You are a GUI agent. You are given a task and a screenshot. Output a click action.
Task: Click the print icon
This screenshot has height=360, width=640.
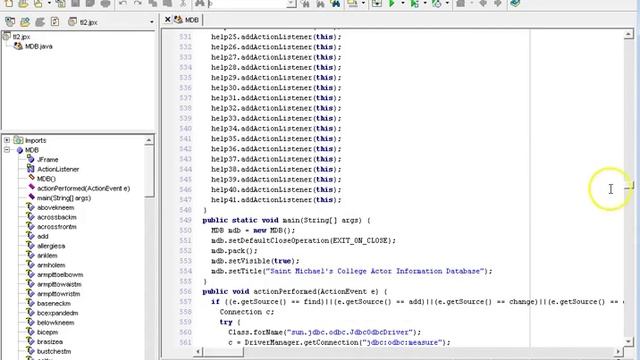[105, 4]
